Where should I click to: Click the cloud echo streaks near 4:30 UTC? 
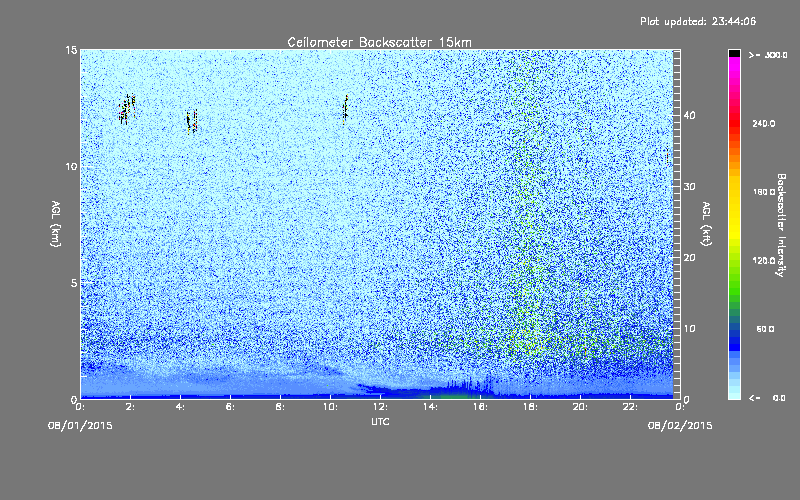[x=191, y=122]
